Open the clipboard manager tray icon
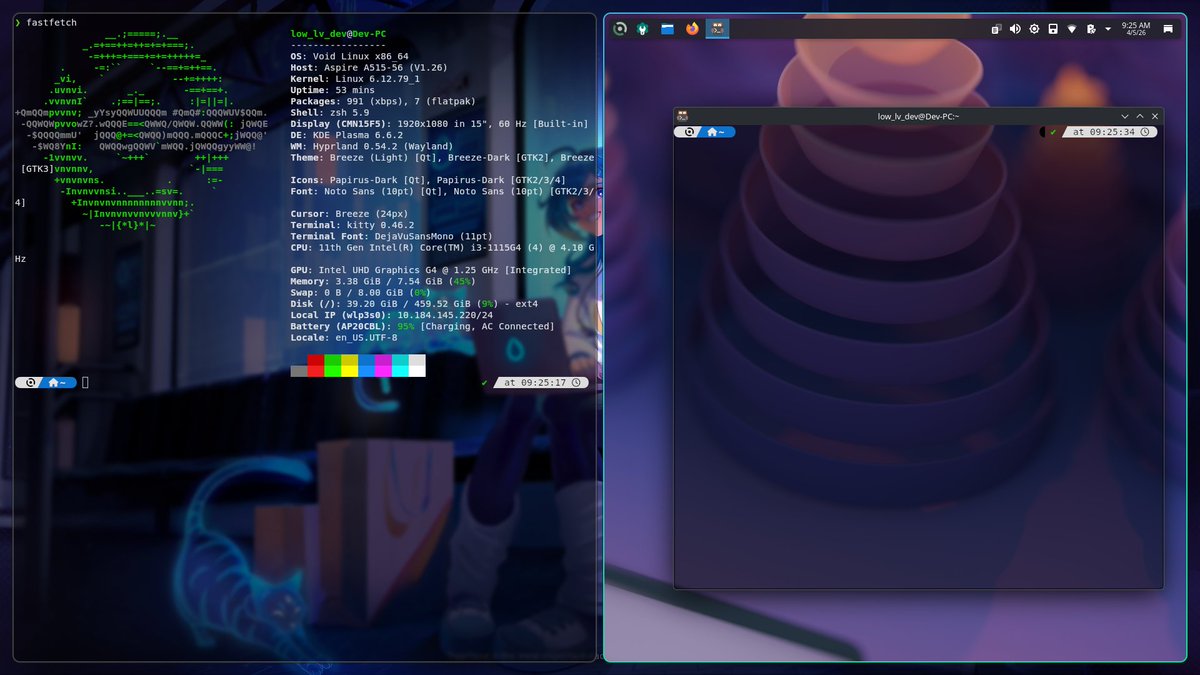The width and height of the screenshot is (1200, 675). click(995, 29)
